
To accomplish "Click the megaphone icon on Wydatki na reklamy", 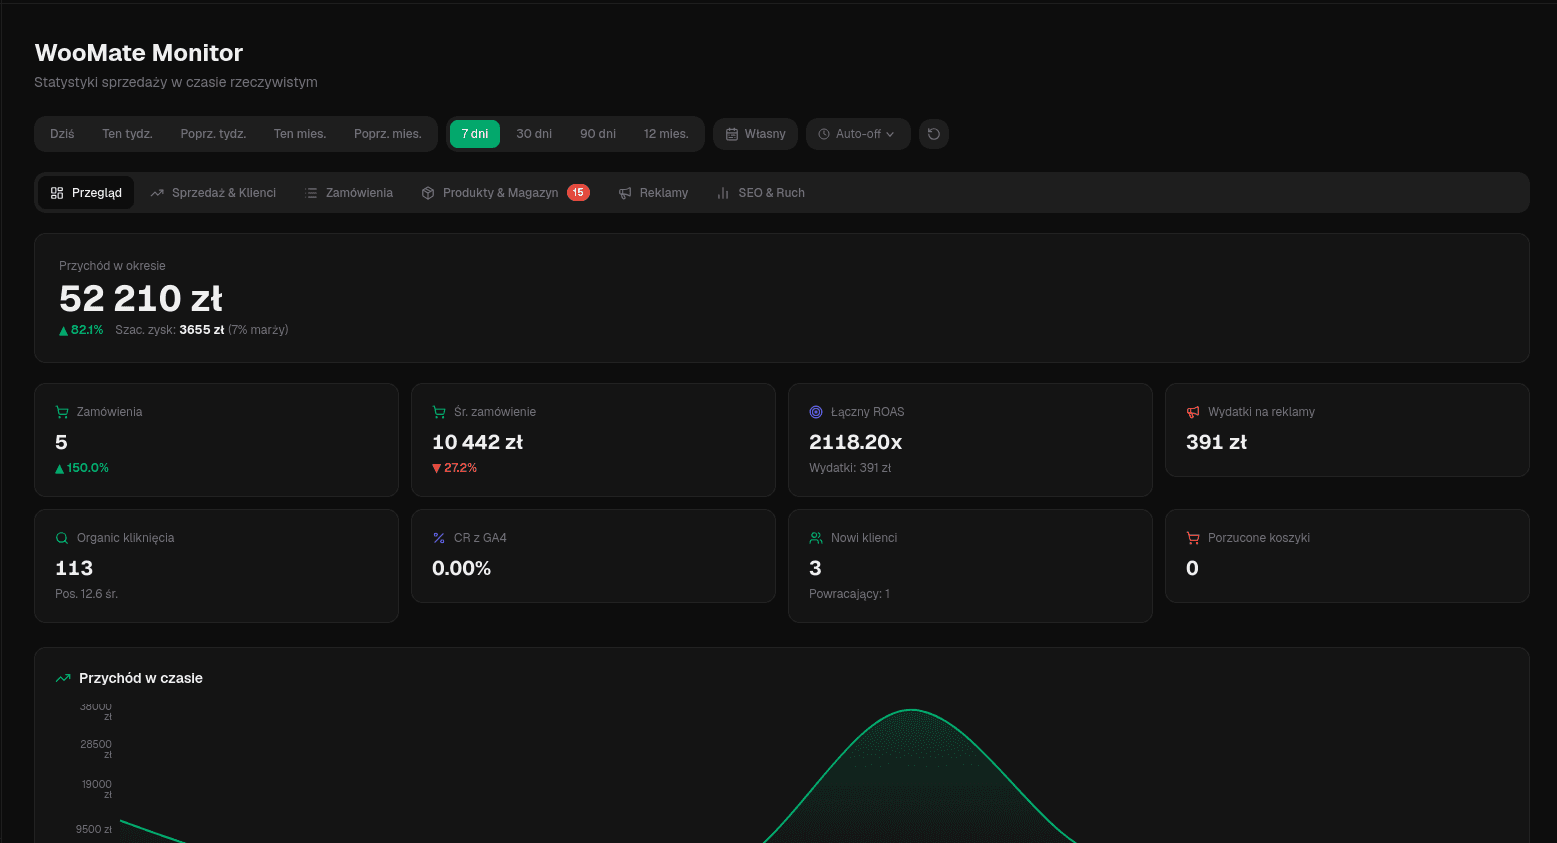I will (1193, 412).
